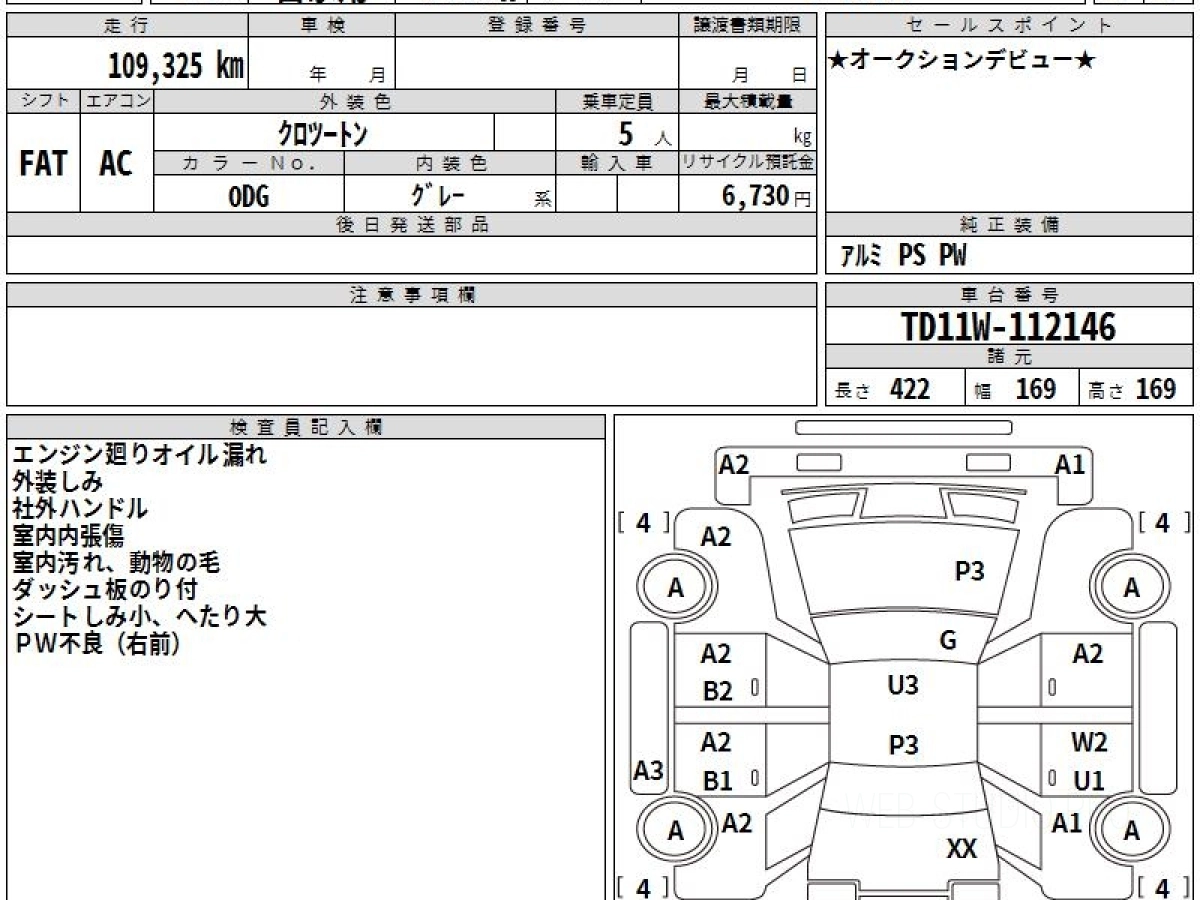
Task: Select the note ダッシュ板のり付
Action: click(105, 590)
